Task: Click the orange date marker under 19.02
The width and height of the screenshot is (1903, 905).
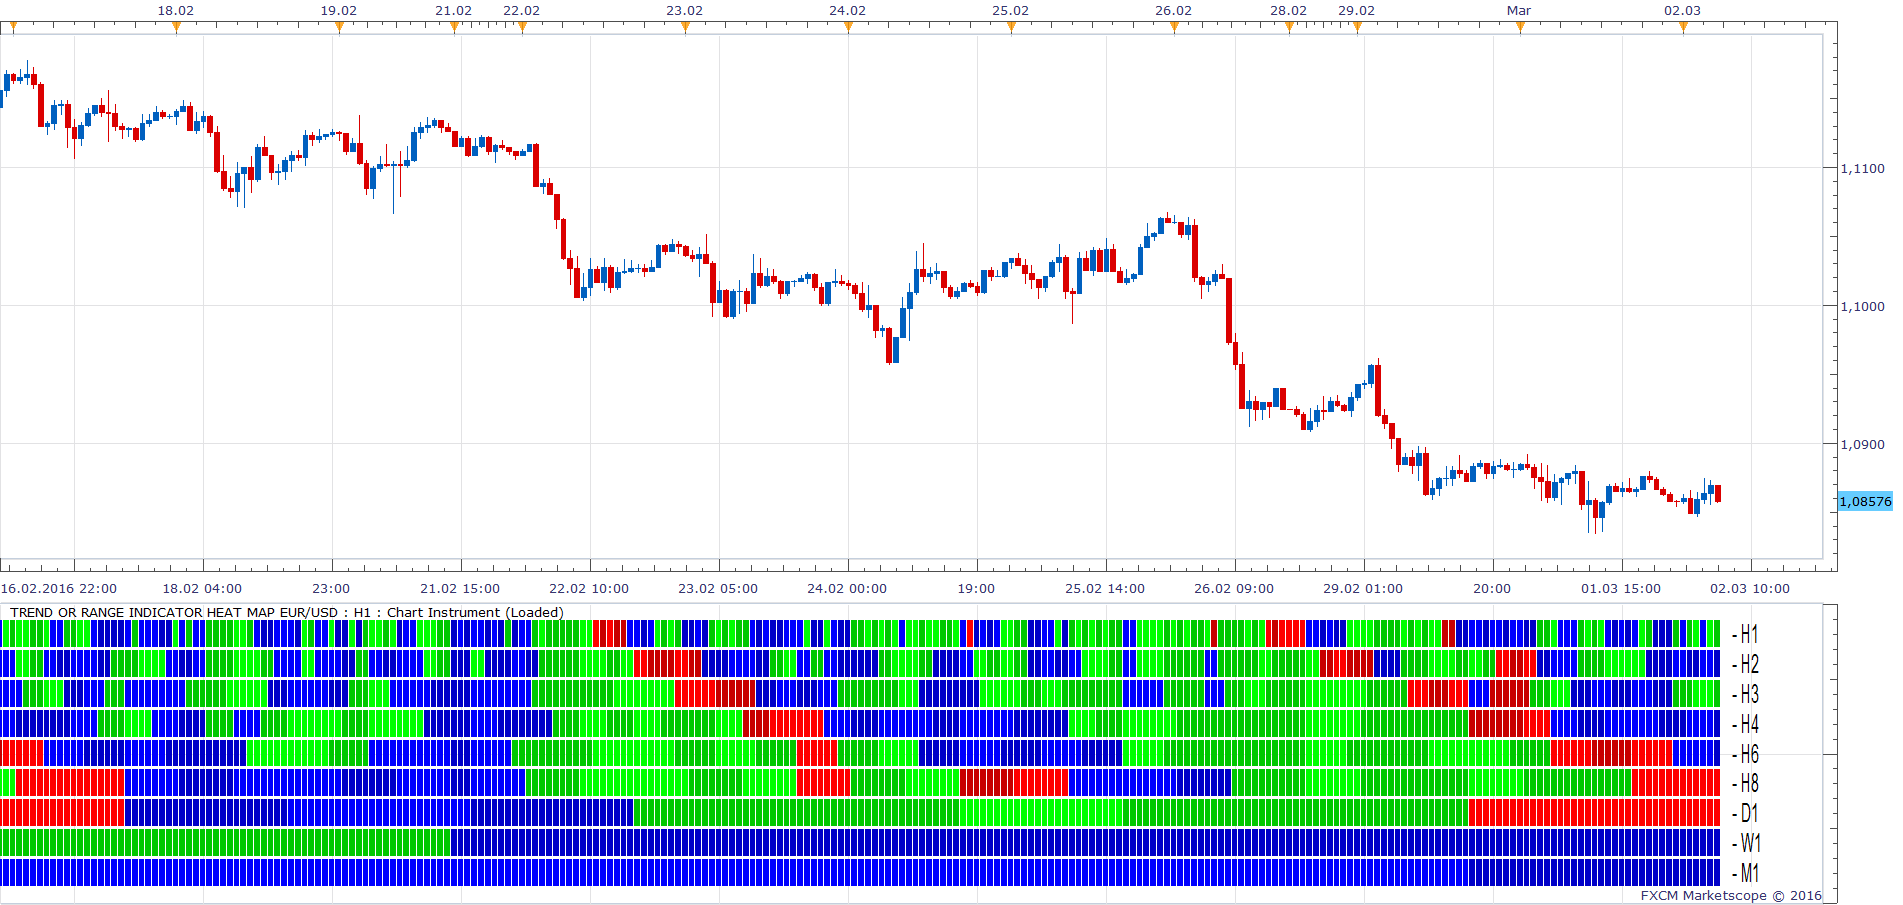Action: (339, 27)
